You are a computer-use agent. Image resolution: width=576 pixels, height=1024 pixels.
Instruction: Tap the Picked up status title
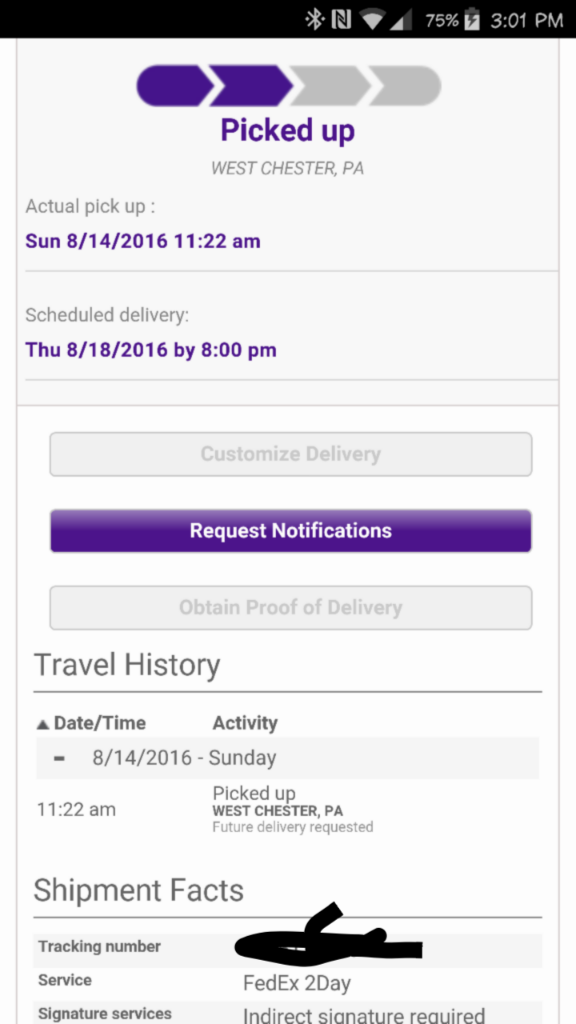point(287,130)
